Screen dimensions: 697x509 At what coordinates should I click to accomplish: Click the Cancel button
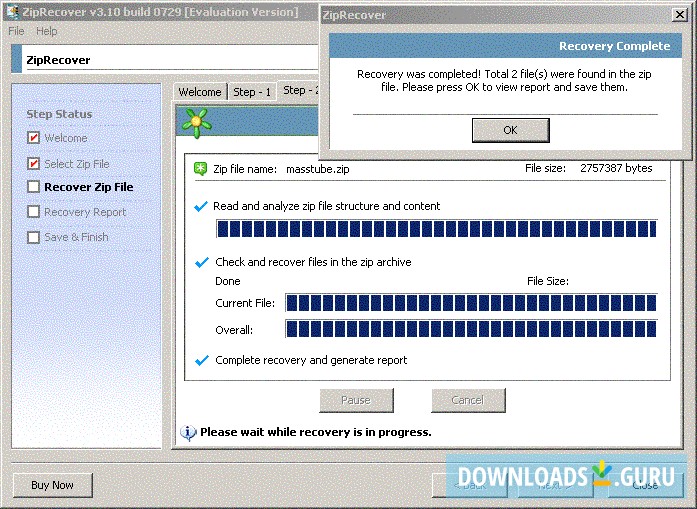468,400
